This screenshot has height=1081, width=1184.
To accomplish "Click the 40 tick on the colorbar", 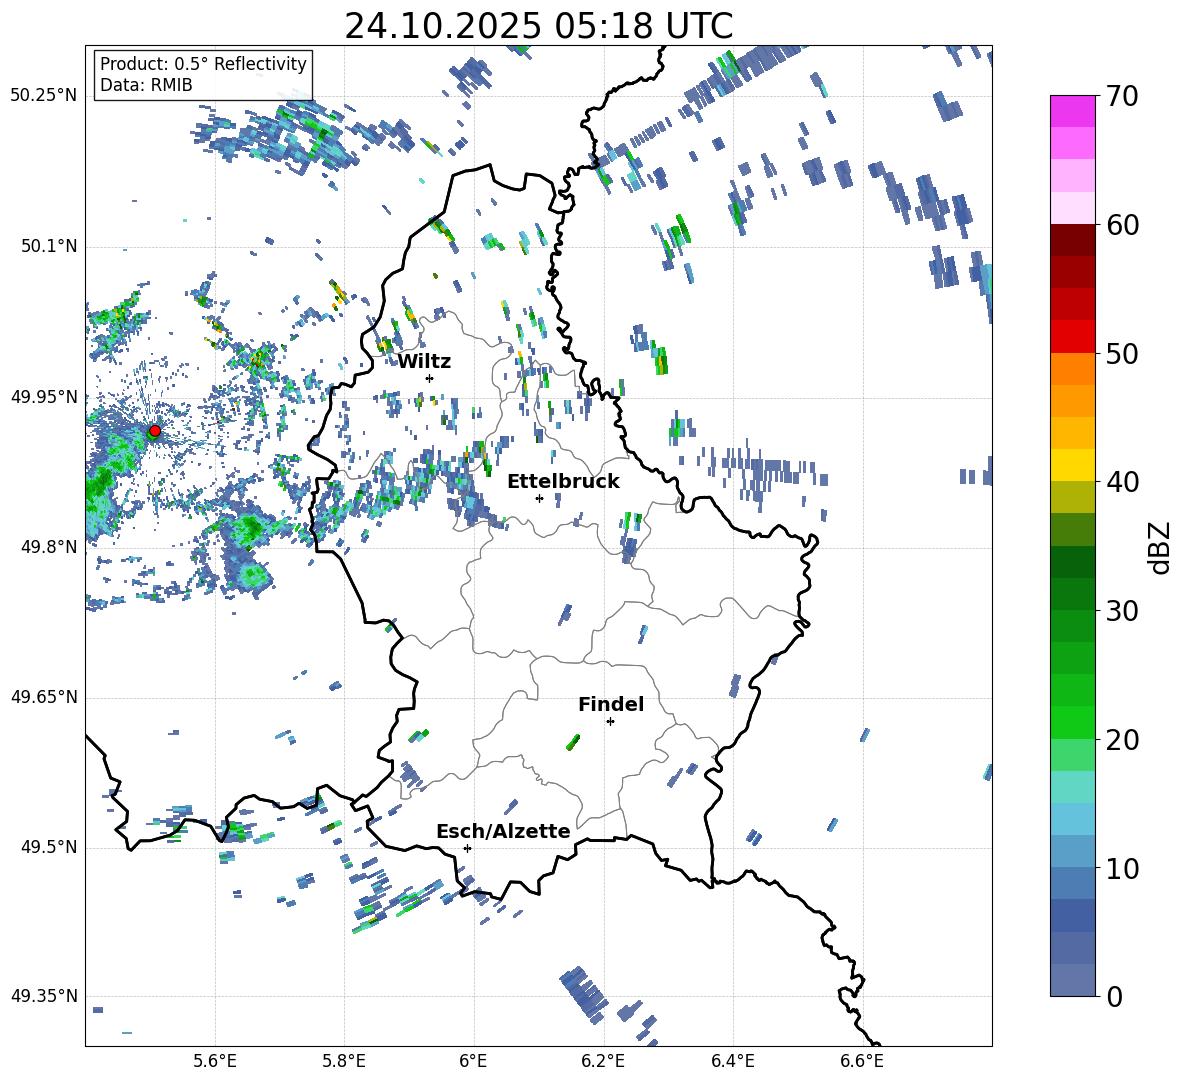I will click(1122, 482).
